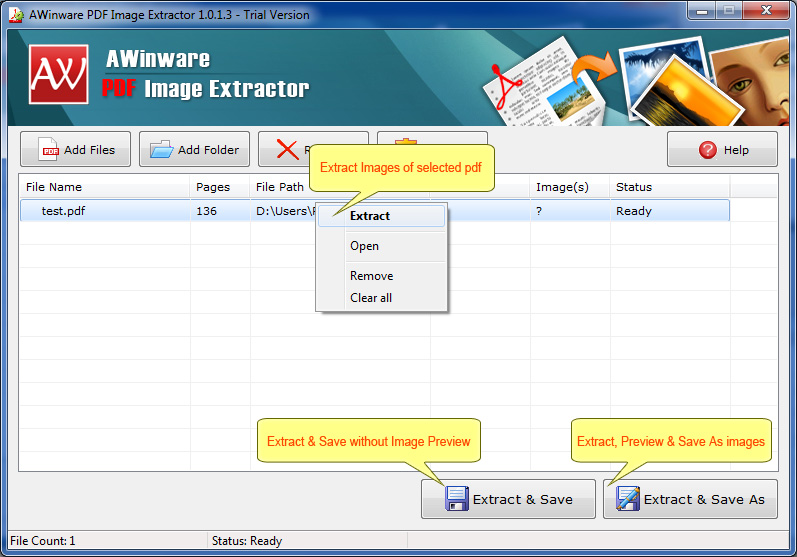Click the File Path column header
Screen dimensions: 797x557
pos(280,187)
